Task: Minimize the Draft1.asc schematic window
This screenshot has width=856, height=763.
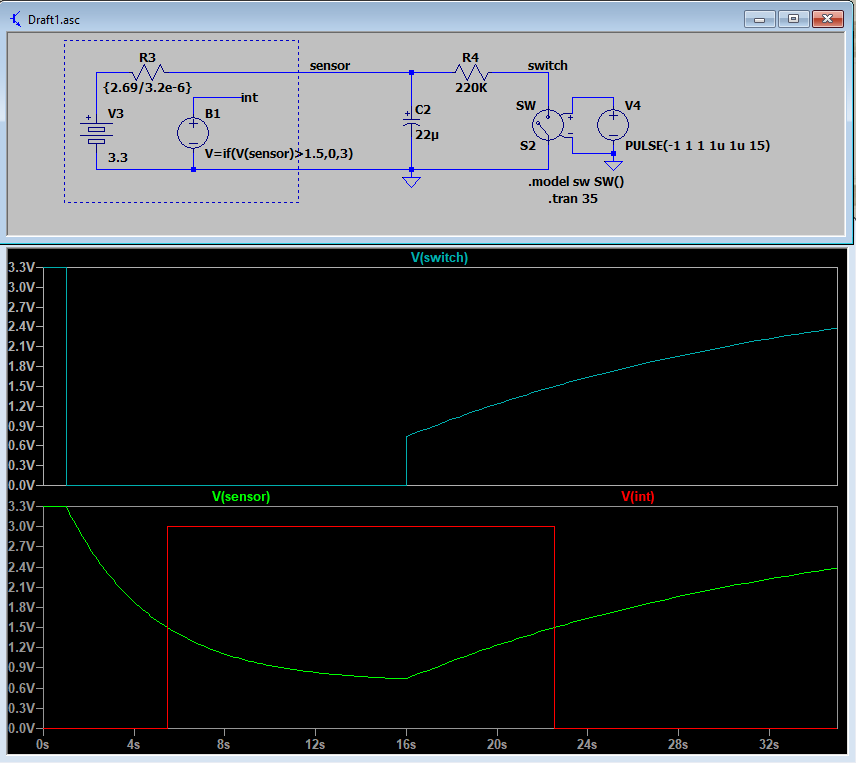Action: 759,20
